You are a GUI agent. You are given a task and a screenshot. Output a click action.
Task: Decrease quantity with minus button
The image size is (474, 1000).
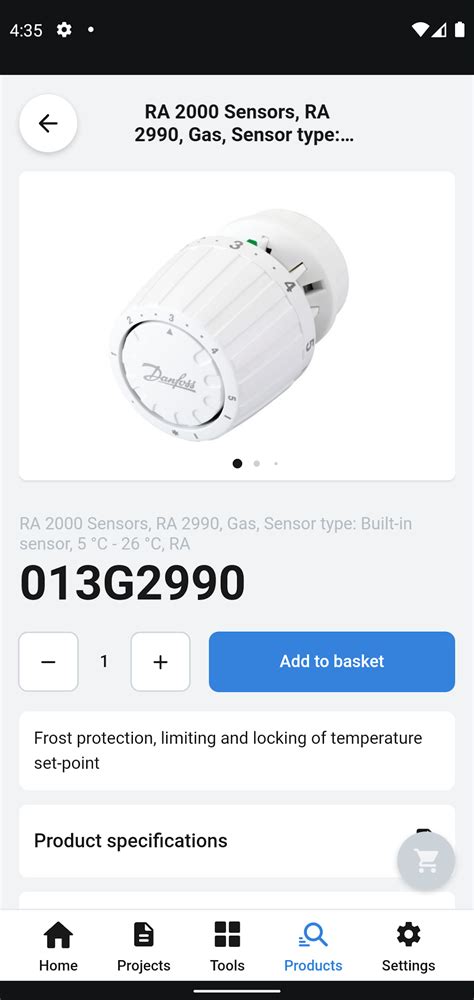point(48,661)
